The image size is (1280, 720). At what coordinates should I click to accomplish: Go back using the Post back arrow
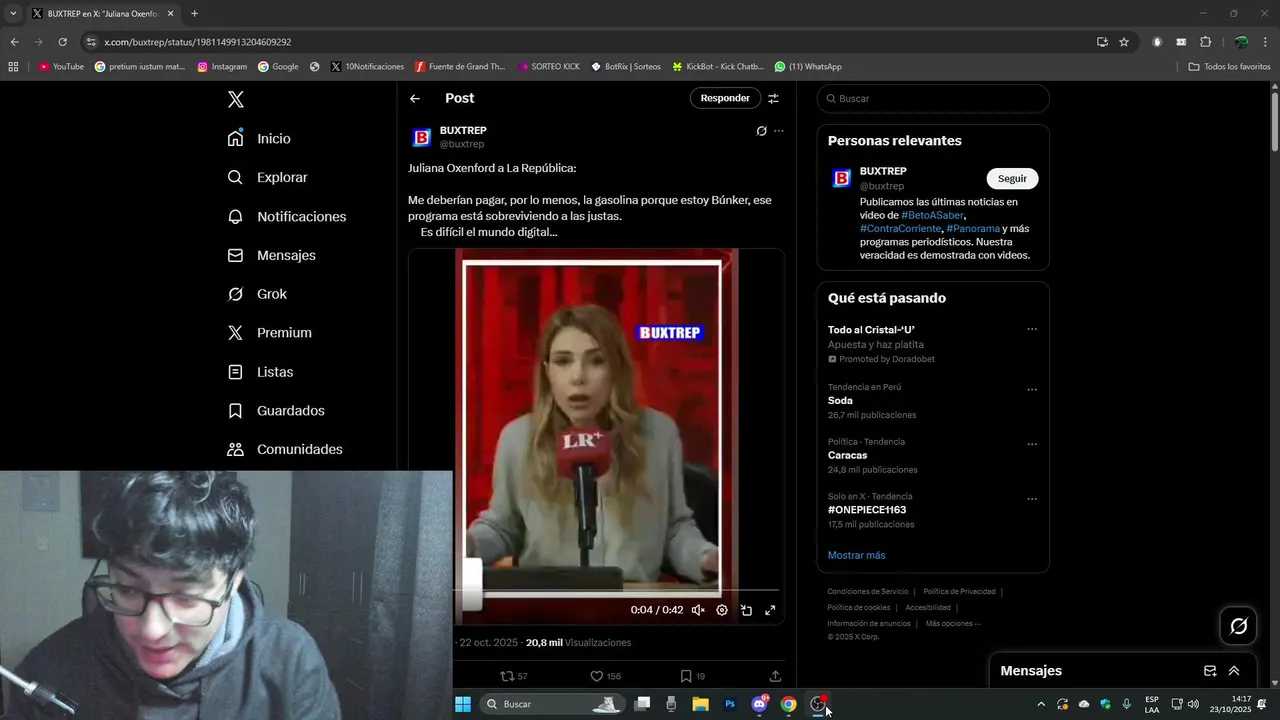415,98
